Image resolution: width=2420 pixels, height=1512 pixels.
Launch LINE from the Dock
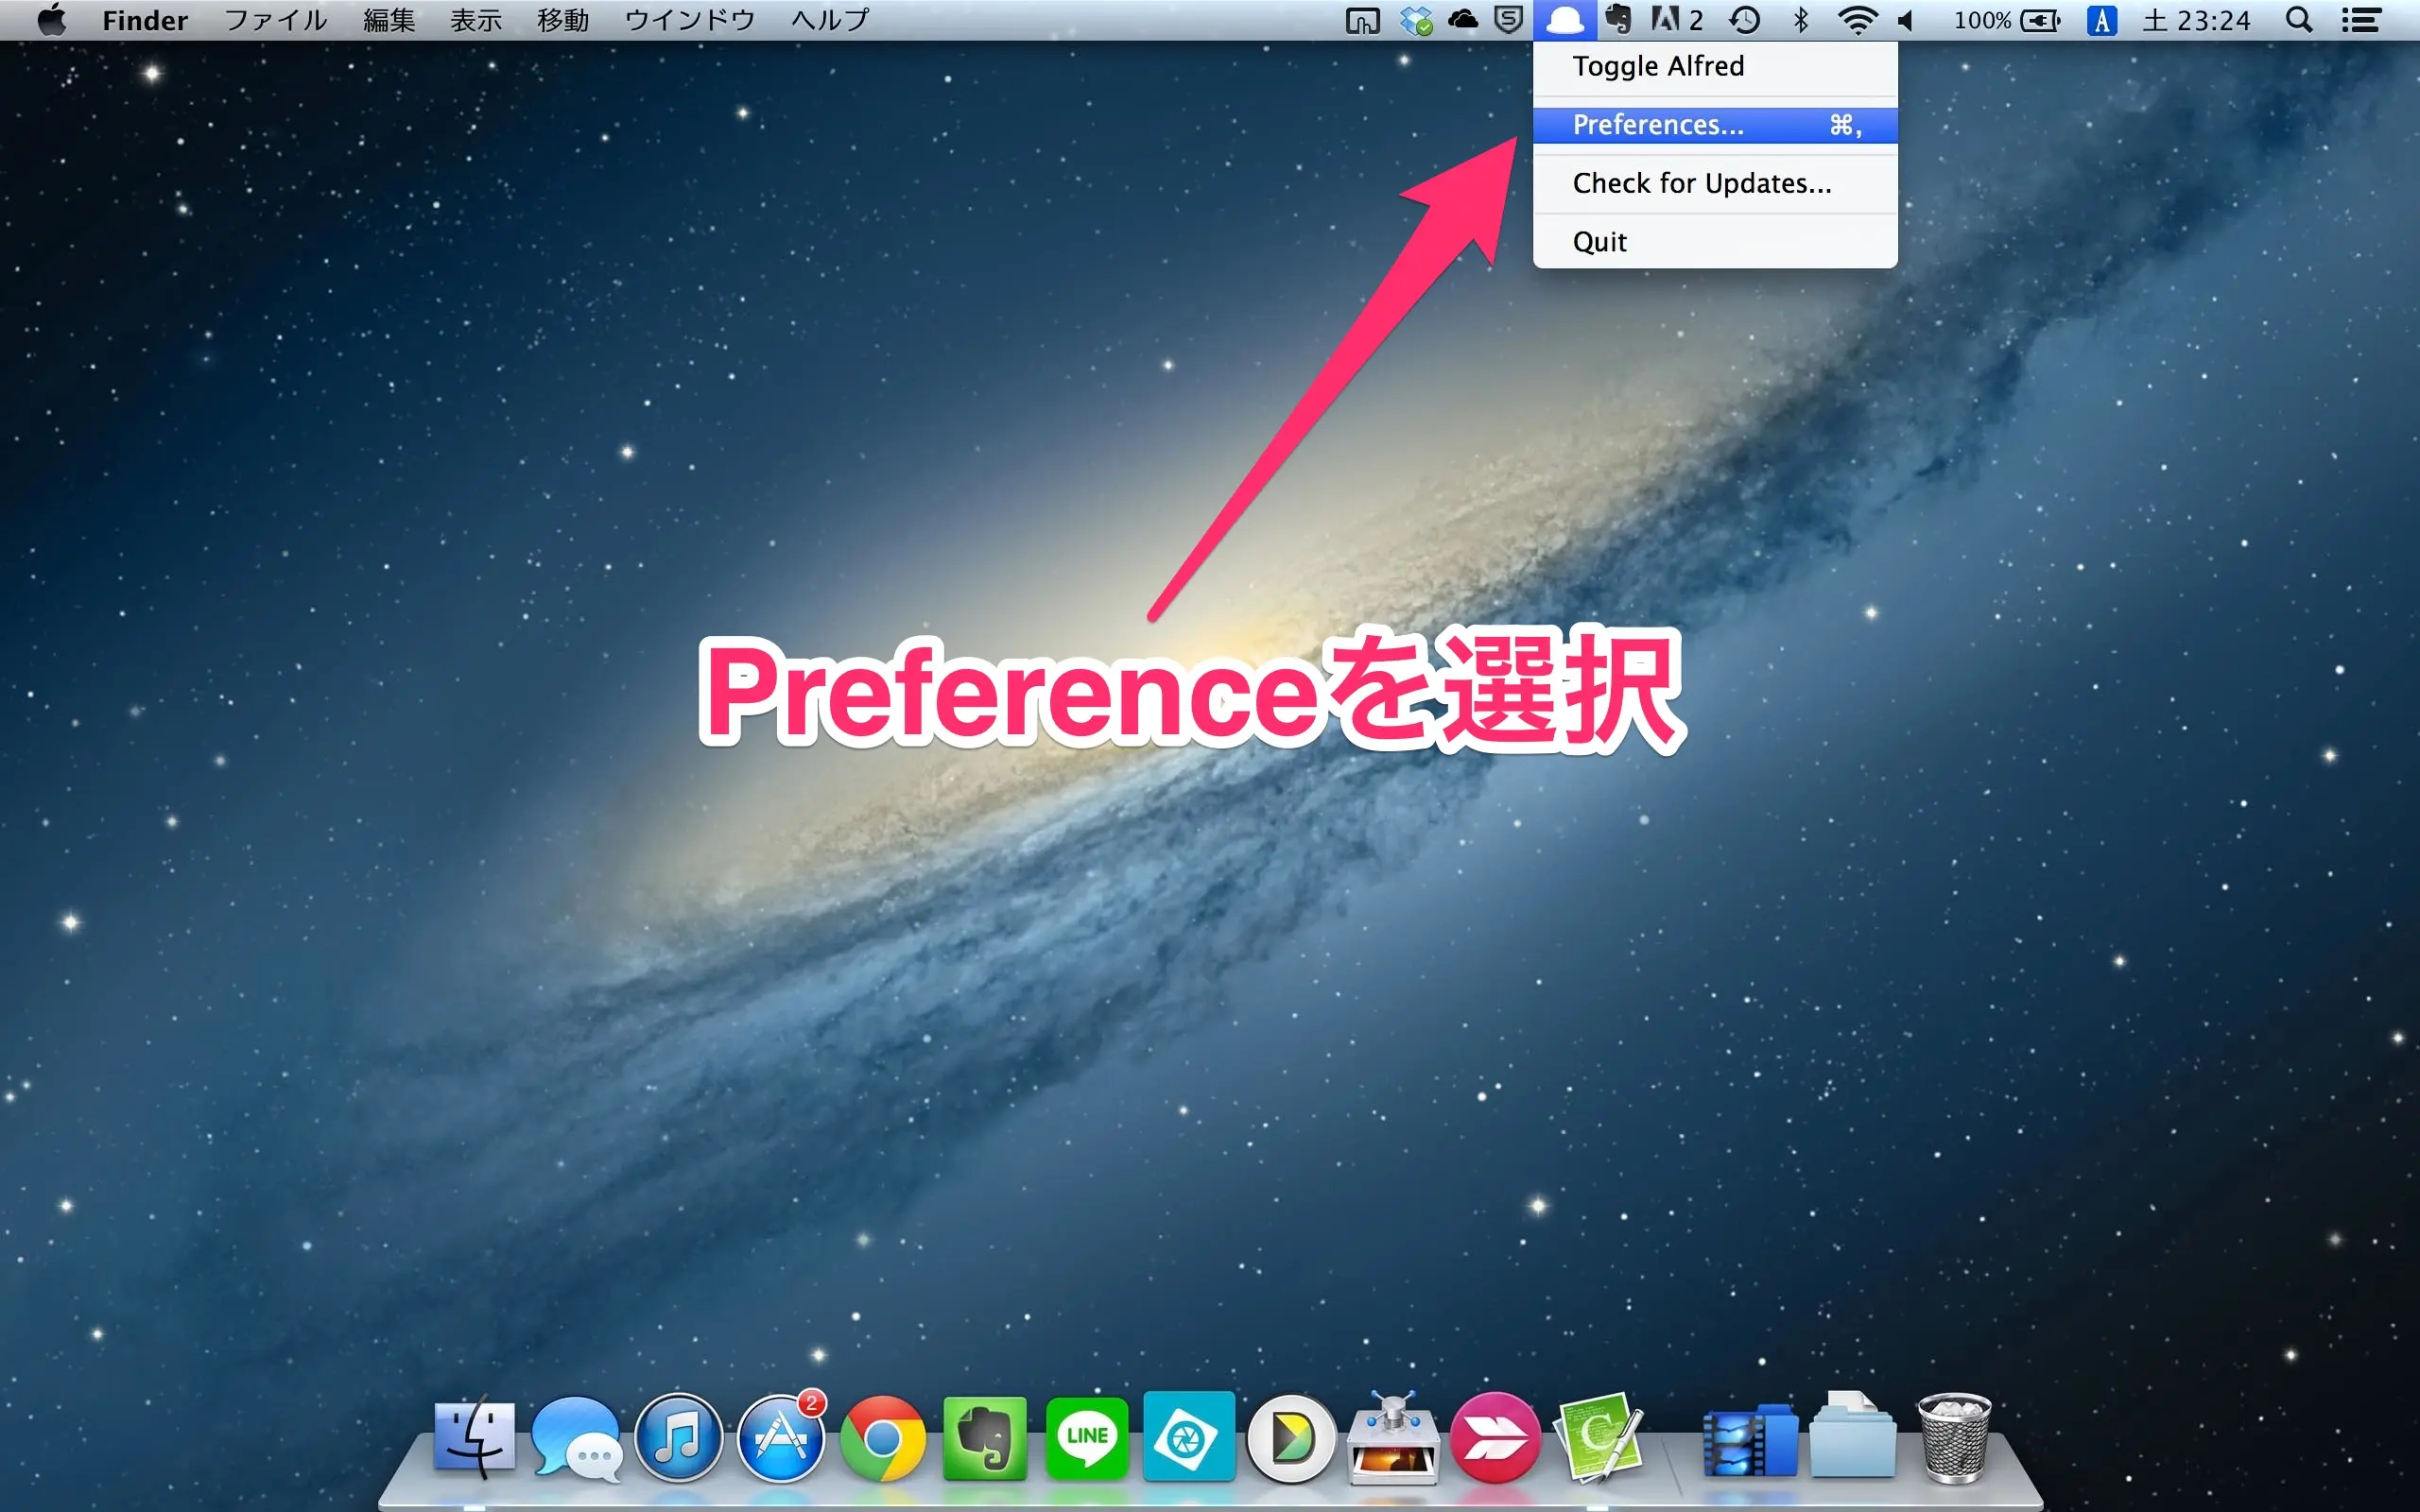point(1087,1438)
